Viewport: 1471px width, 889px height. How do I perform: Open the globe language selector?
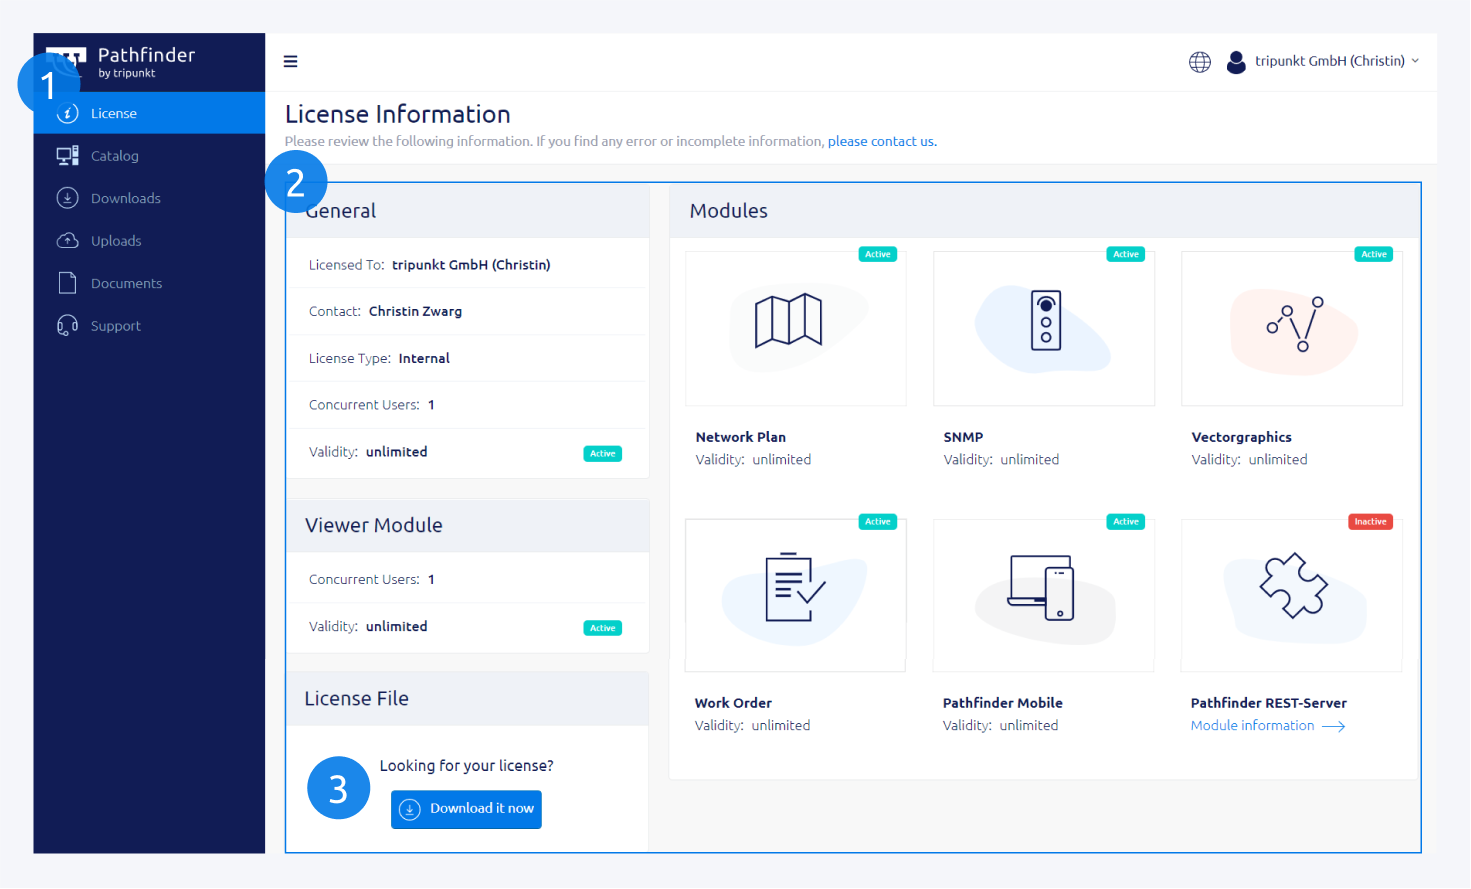tap(1199, 62)
